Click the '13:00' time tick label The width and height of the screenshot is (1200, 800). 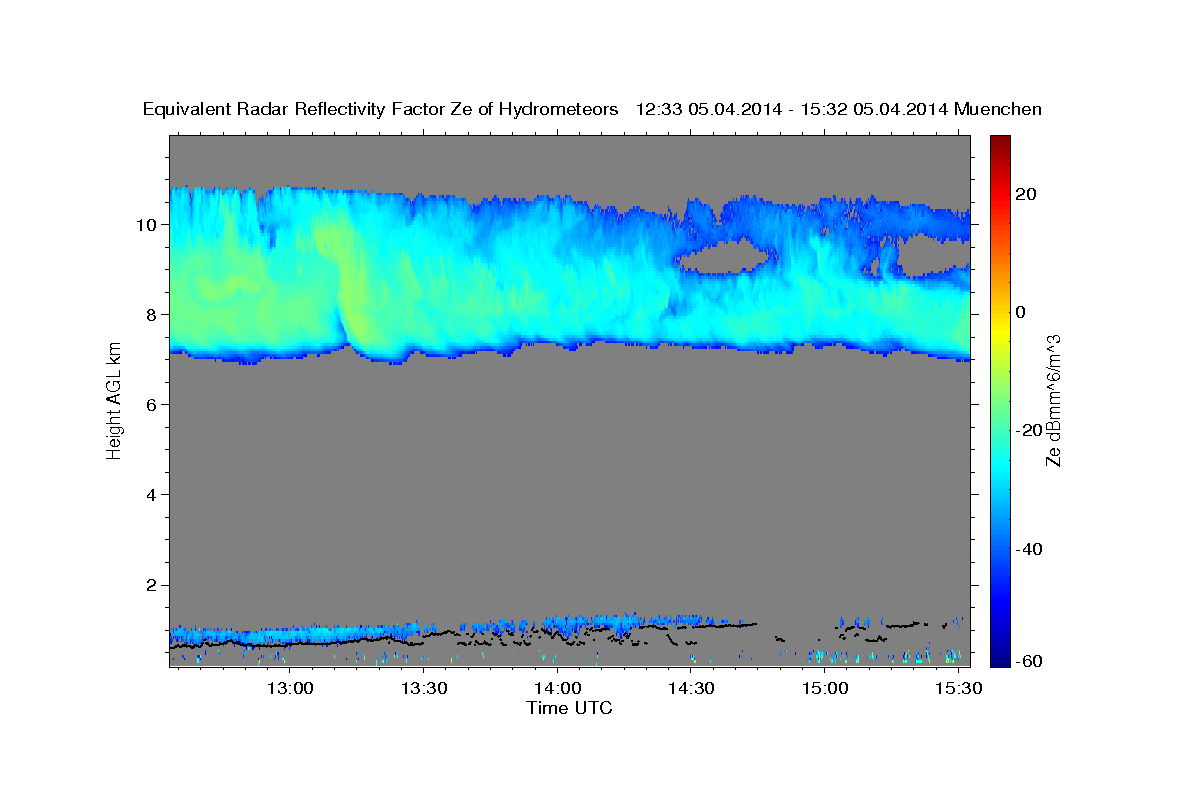click(291, 689)
